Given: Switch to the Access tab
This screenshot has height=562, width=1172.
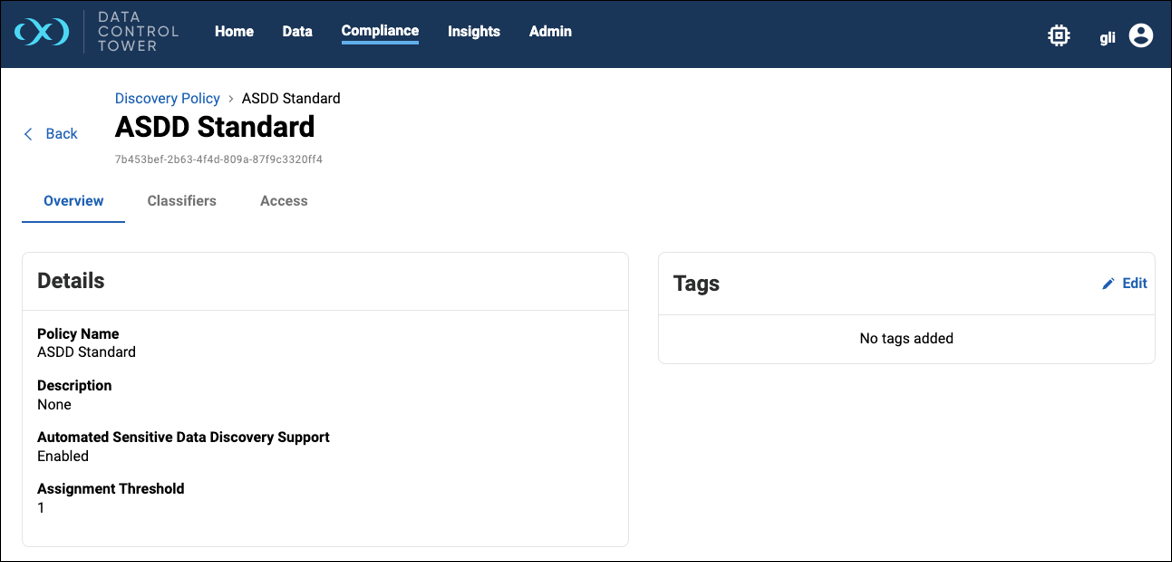Looking at the screenshot, I should click(284, 201).
